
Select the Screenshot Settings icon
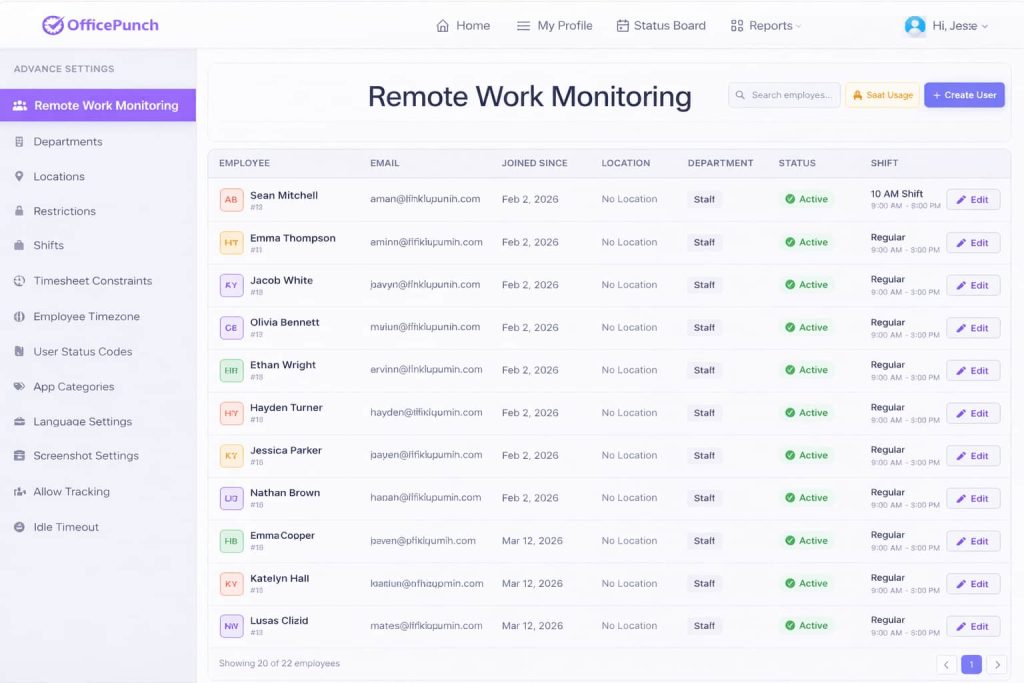[19, 456]
